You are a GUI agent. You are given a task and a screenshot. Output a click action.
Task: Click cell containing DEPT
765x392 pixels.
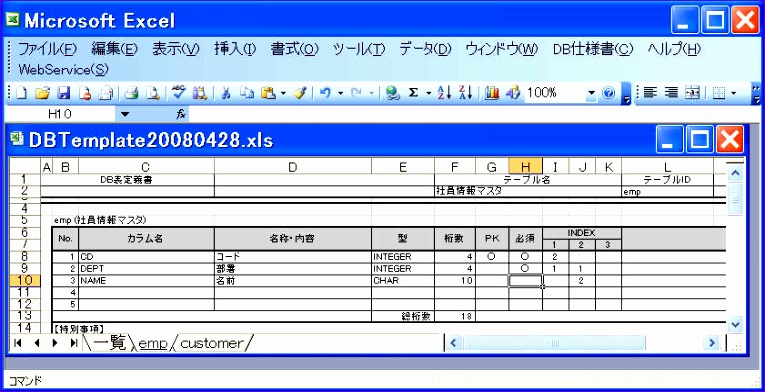click(146, 268)
